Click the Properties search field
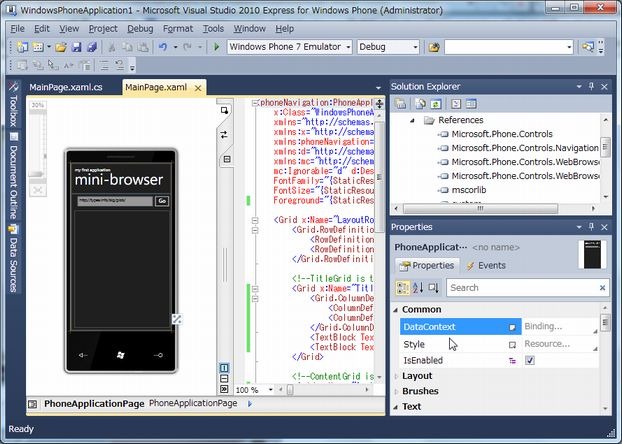 coord(520,288)
